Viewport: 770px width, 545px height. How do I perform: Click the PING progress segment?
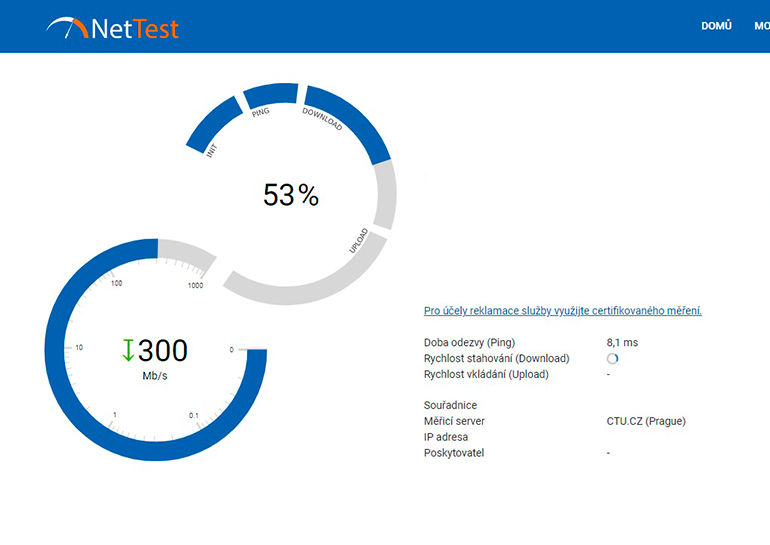coord(271,95)
